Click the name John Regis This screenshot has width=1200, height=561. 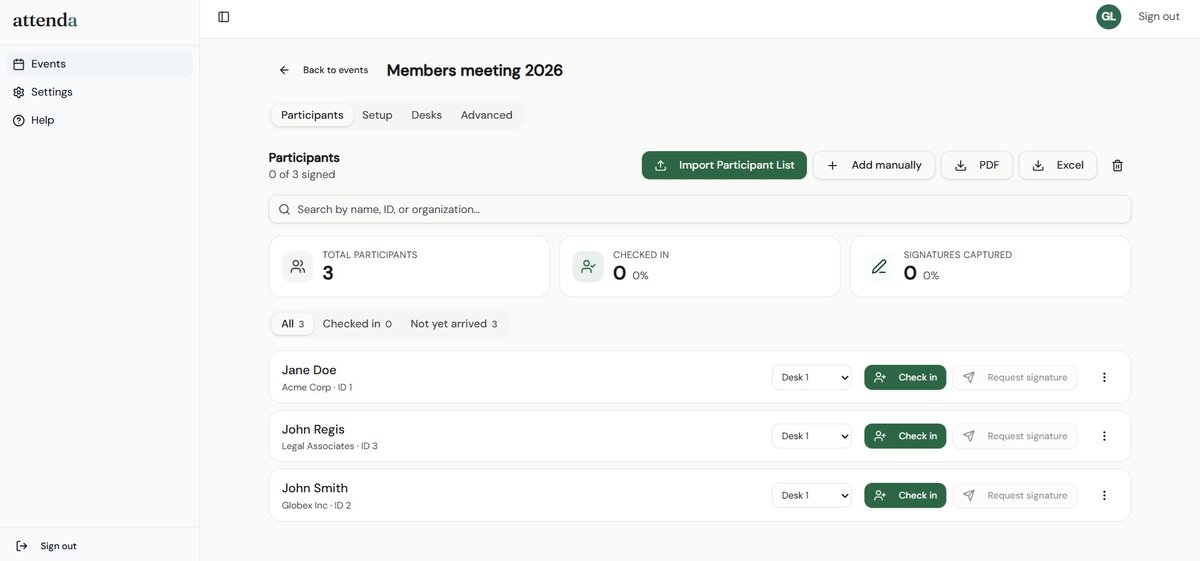[x=313, y=429]
